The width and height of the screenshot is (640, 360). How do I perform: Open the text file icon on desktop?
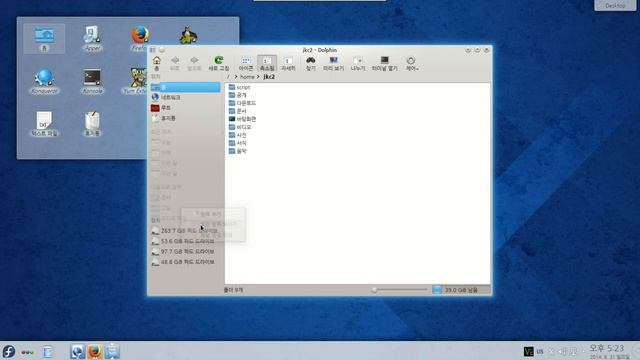[44, 124]
